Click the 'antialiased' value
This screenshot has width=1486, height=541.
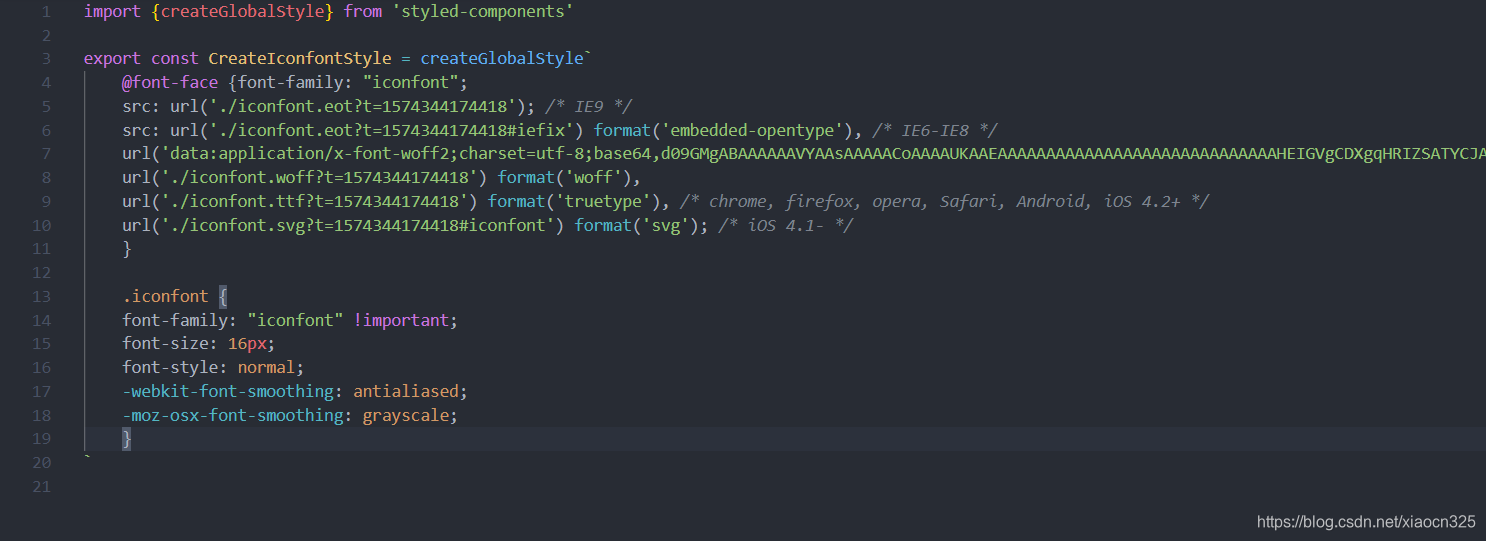(x=405, y=392)
